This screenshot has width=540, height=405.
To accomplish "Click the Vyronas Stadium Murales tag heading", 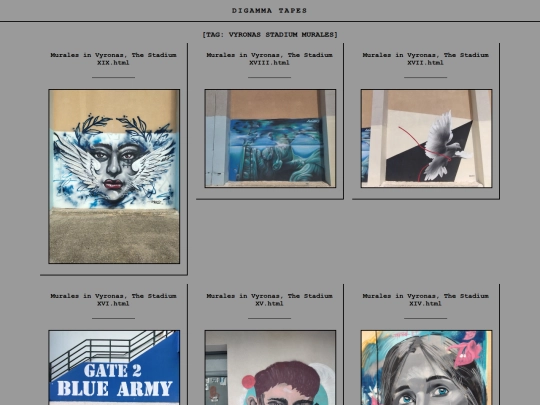I will 270,34.
